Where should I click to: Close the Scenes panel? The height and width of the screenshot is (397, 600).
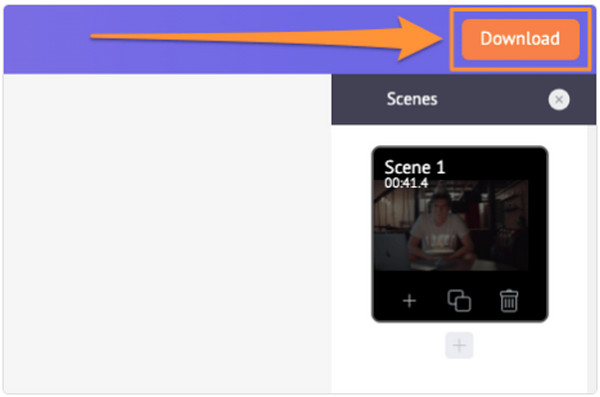[x=559, y=100]
